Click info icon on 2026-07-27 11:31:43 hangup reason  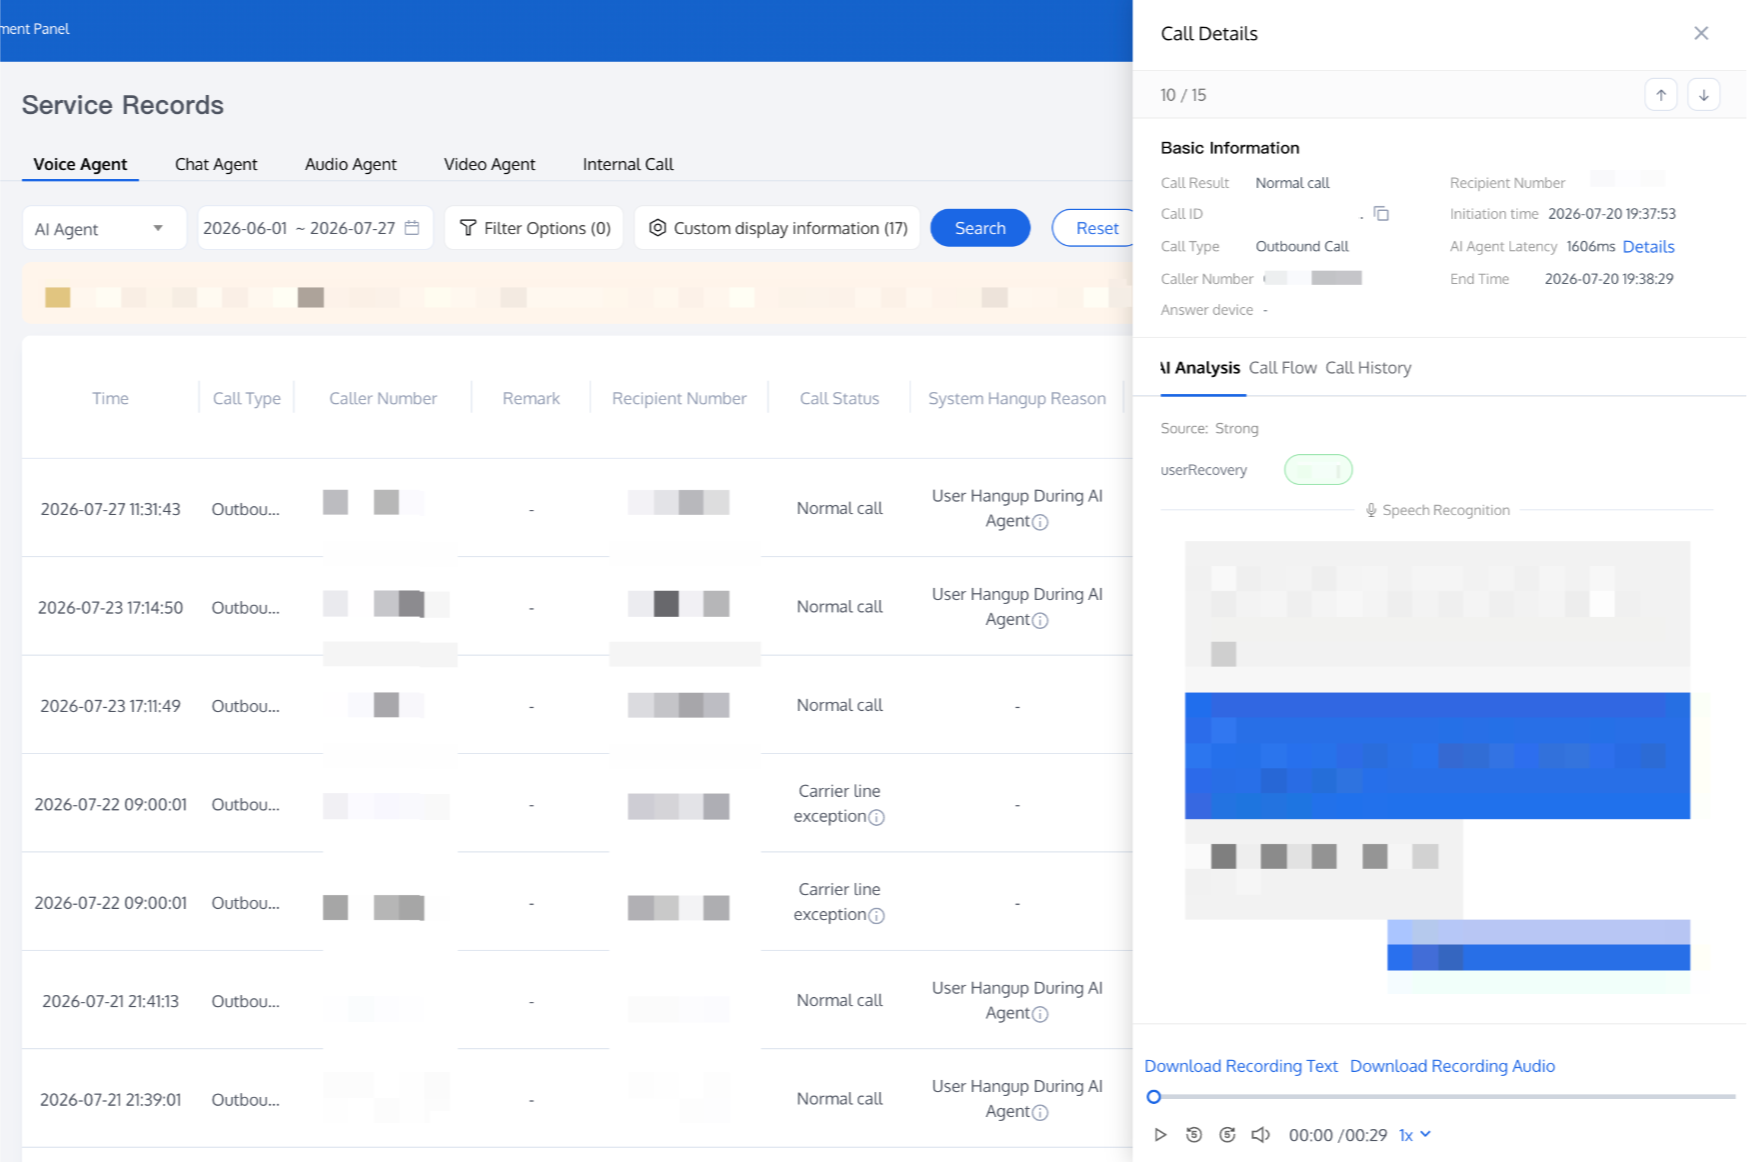pyautogui.click(x=1040, y=522)
